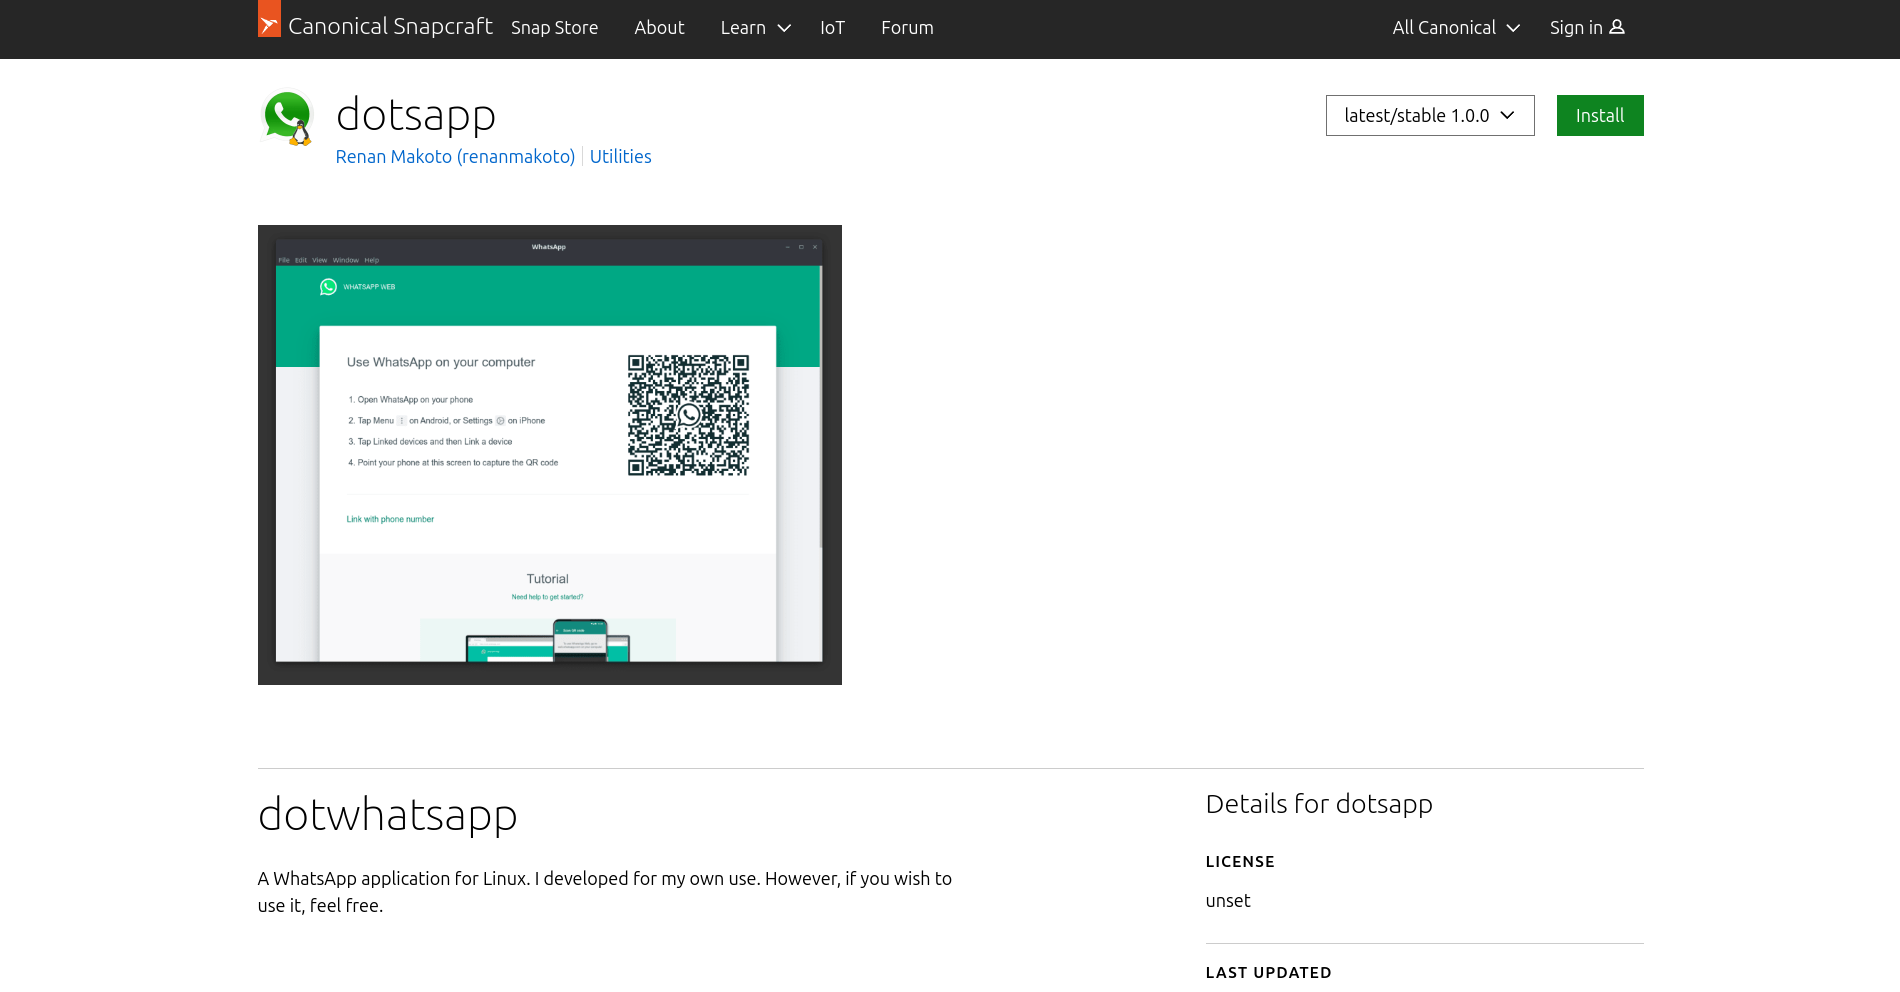1900x992 pixels.
Task: Visit the Forum link
Action: click(907, 28)
